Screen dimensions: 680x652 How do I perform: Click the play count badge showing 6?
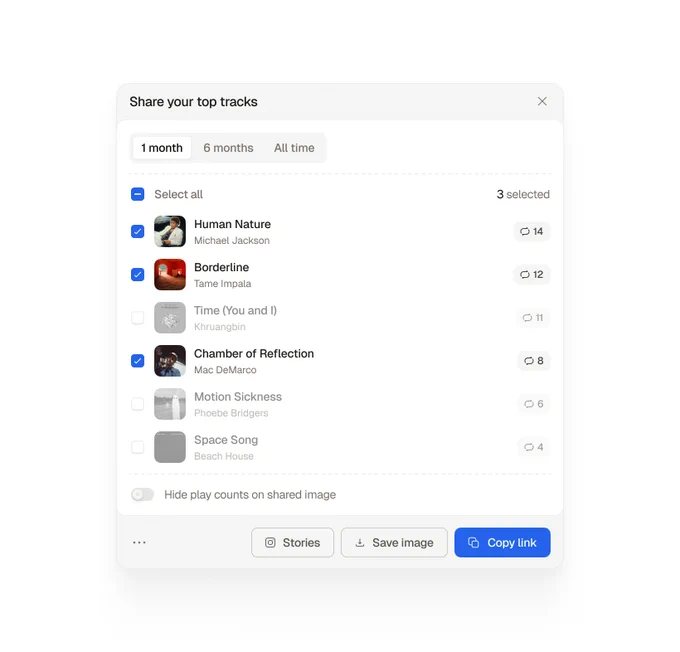tap(534, 404)
